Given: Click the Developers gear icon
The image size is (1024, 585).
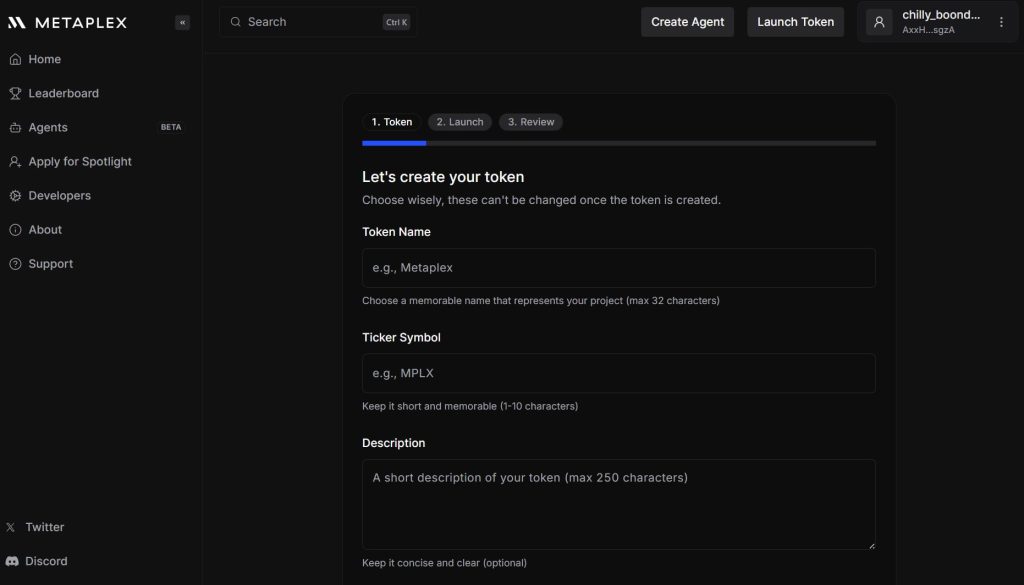Looking at the screenshot, I should (x=15, y=196).
